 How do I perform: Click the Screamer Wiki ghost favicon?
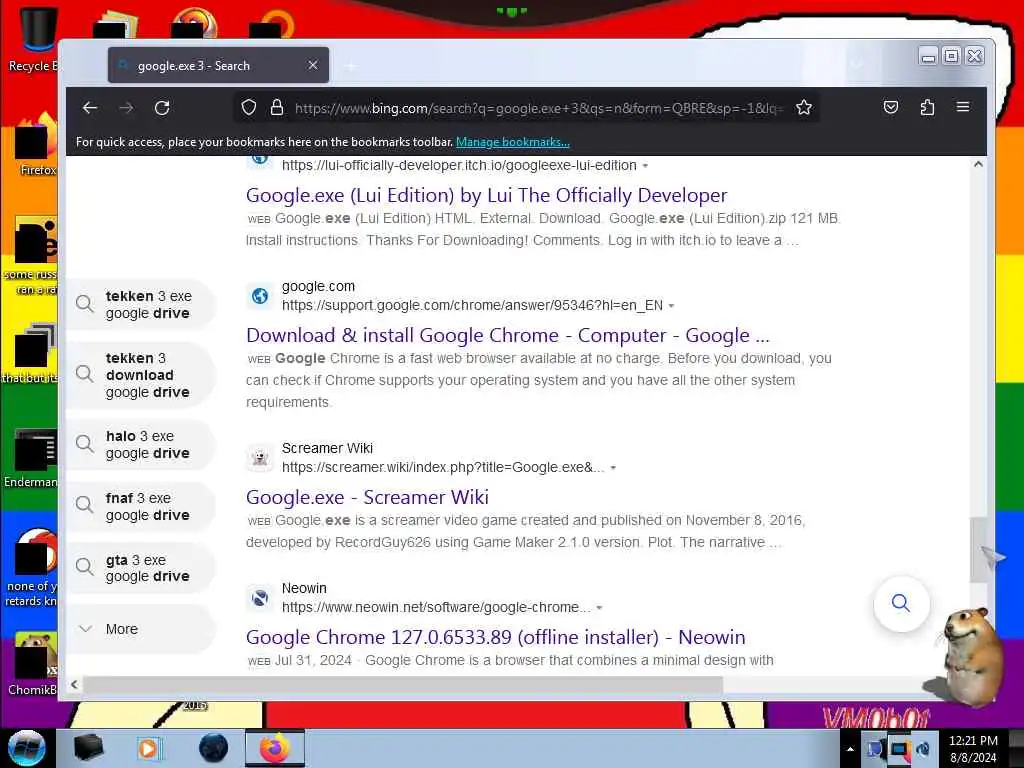point(260,458)
